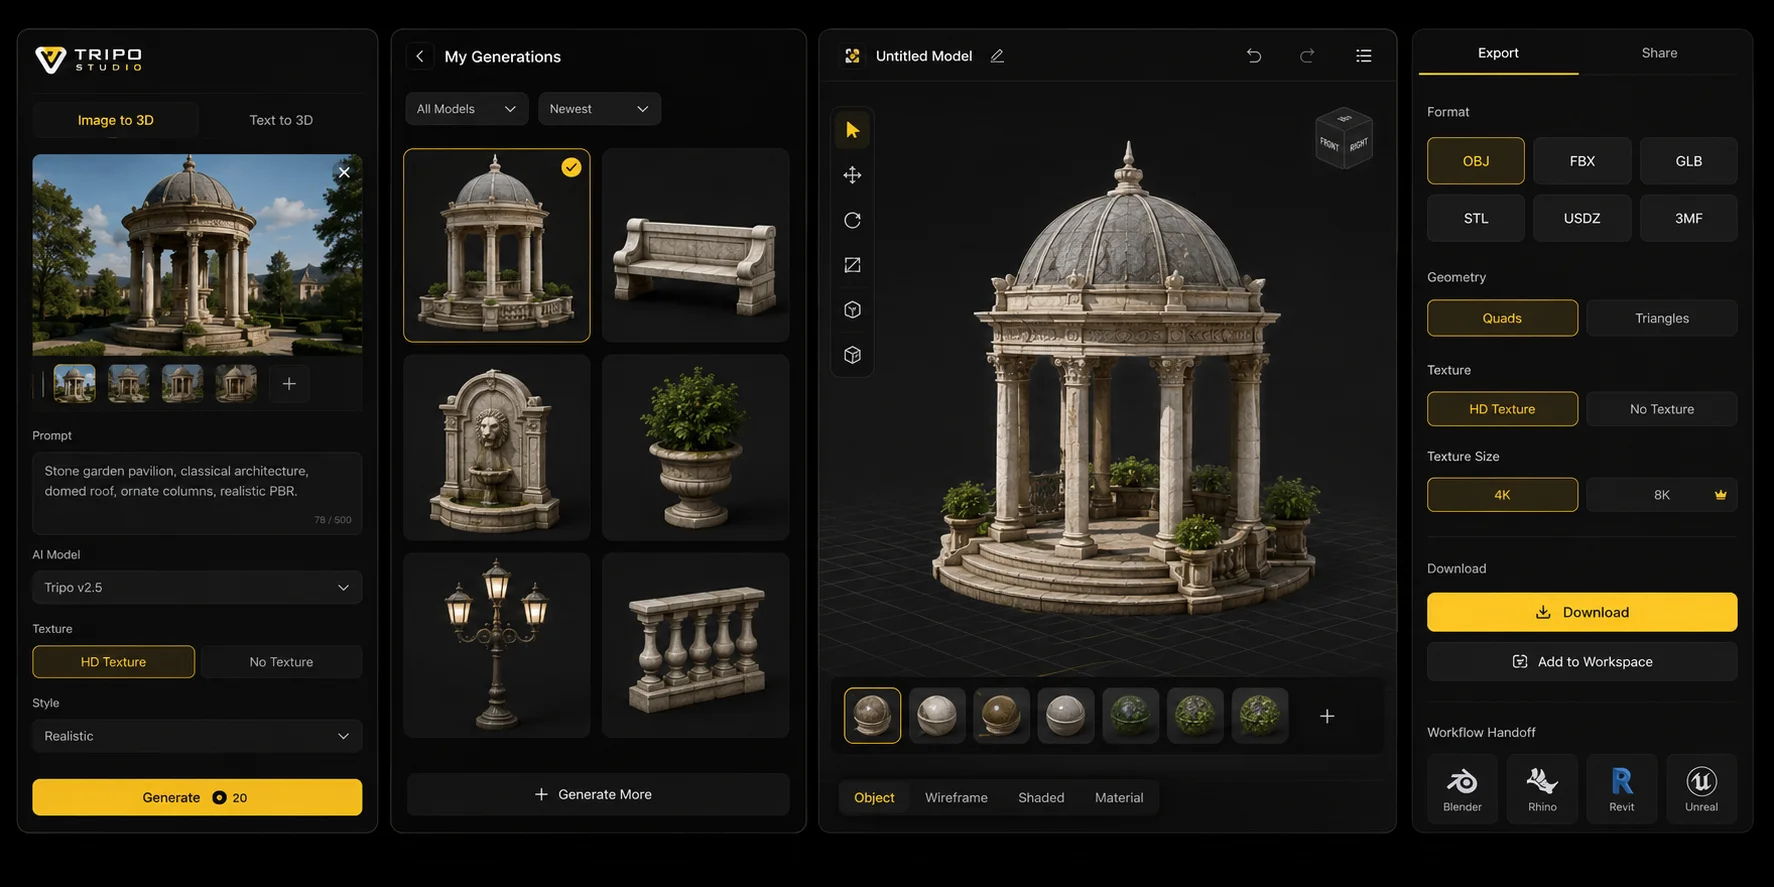Screen dimensions: 1774x887
Task: Switch to Text to 3D tab
Action: (281, 120)
